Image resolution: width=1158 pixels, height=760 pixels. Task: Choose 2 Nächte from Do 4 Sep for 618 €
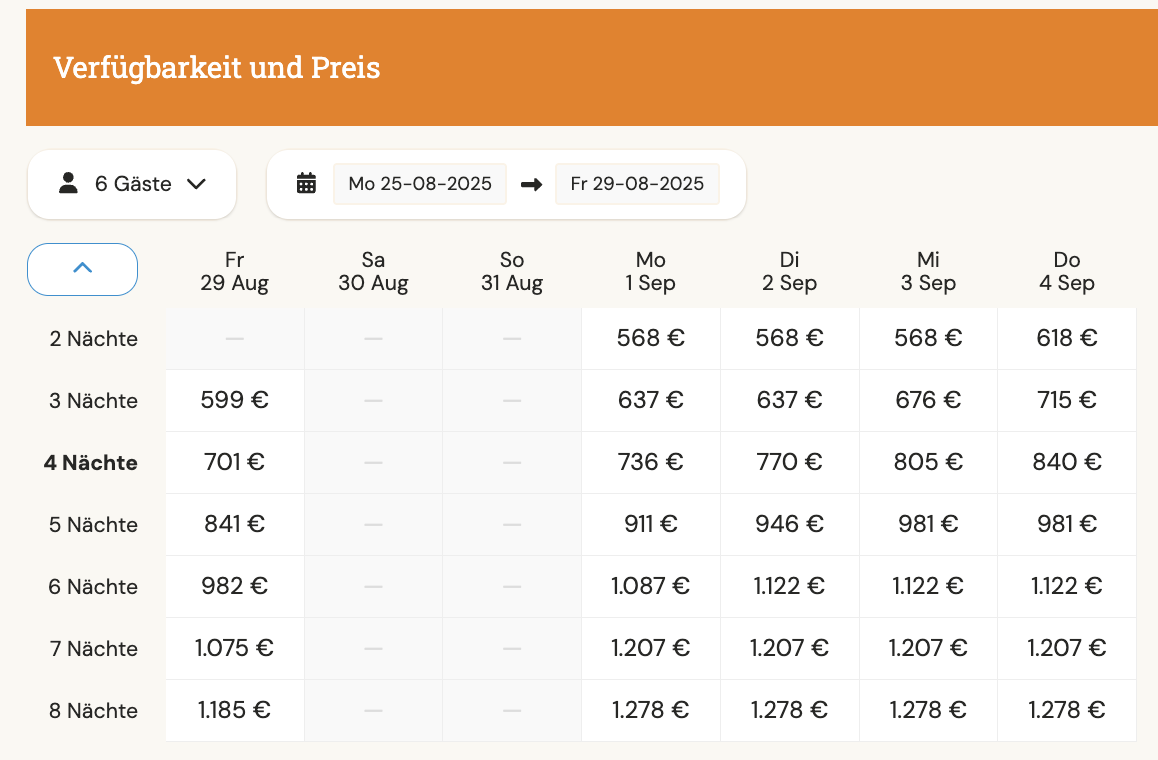coord(1067,338)
